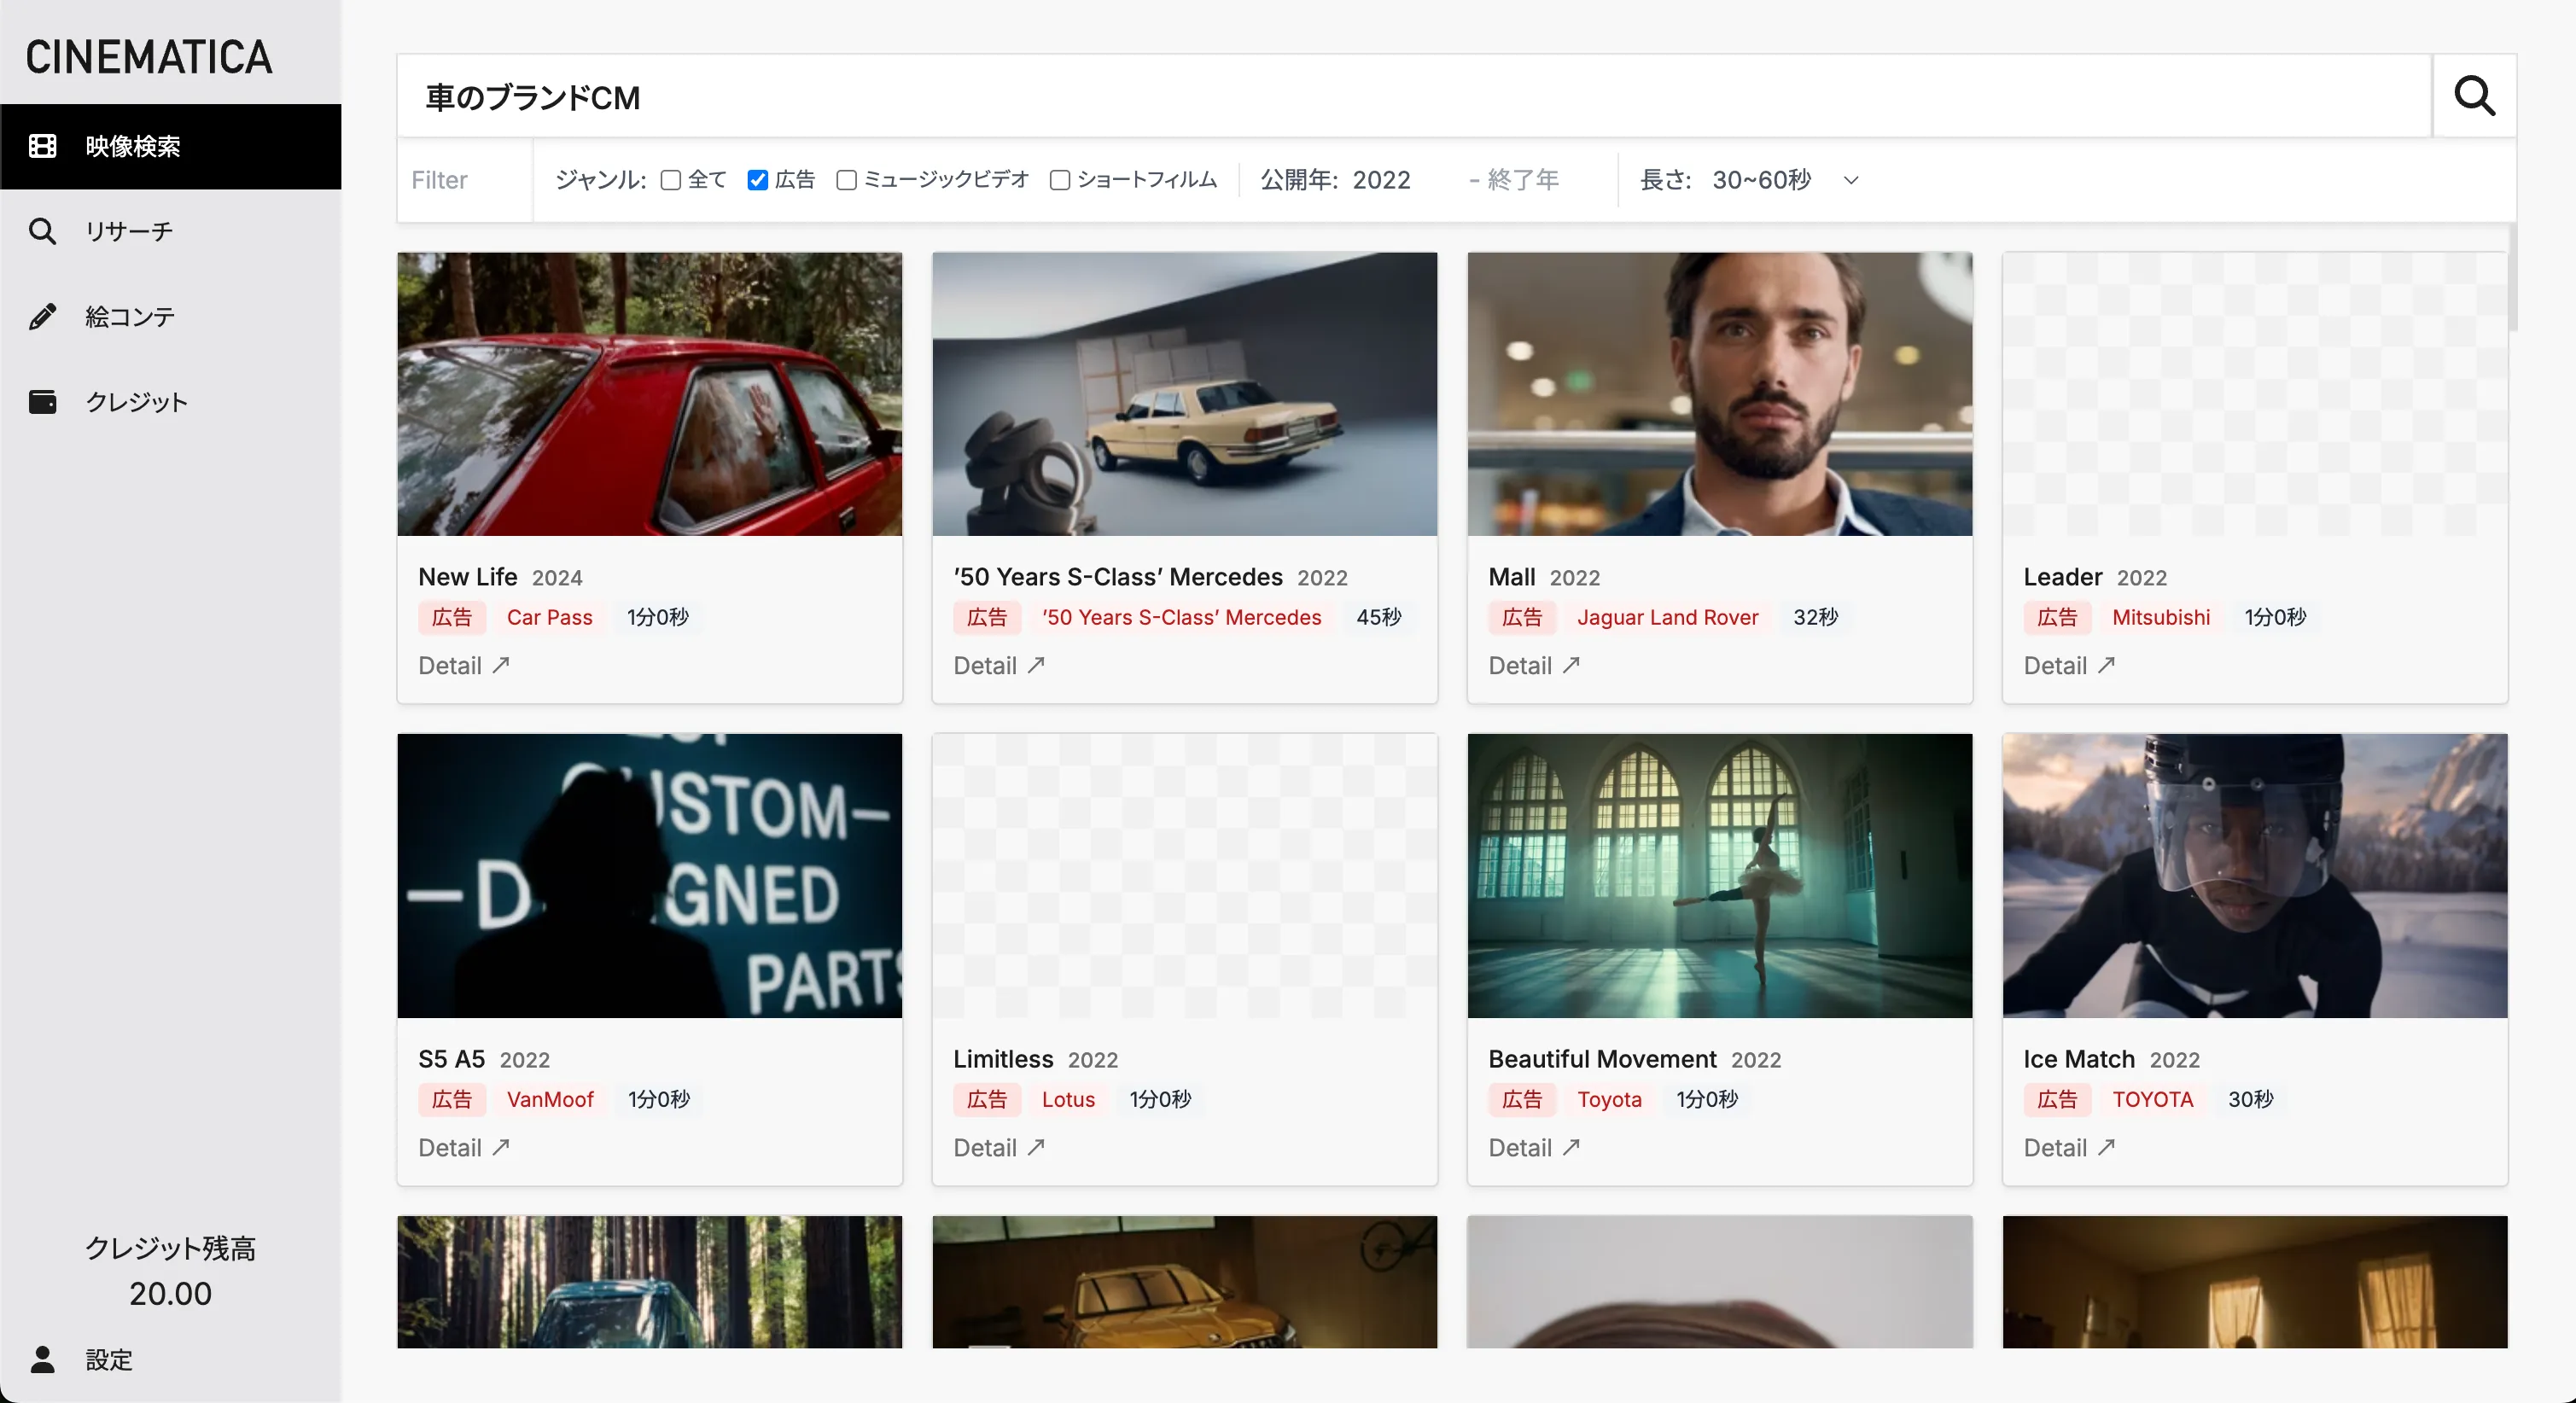Click the forest car thumbnail in the bottom row
2576x1403 pixels.
[649, 1282]
